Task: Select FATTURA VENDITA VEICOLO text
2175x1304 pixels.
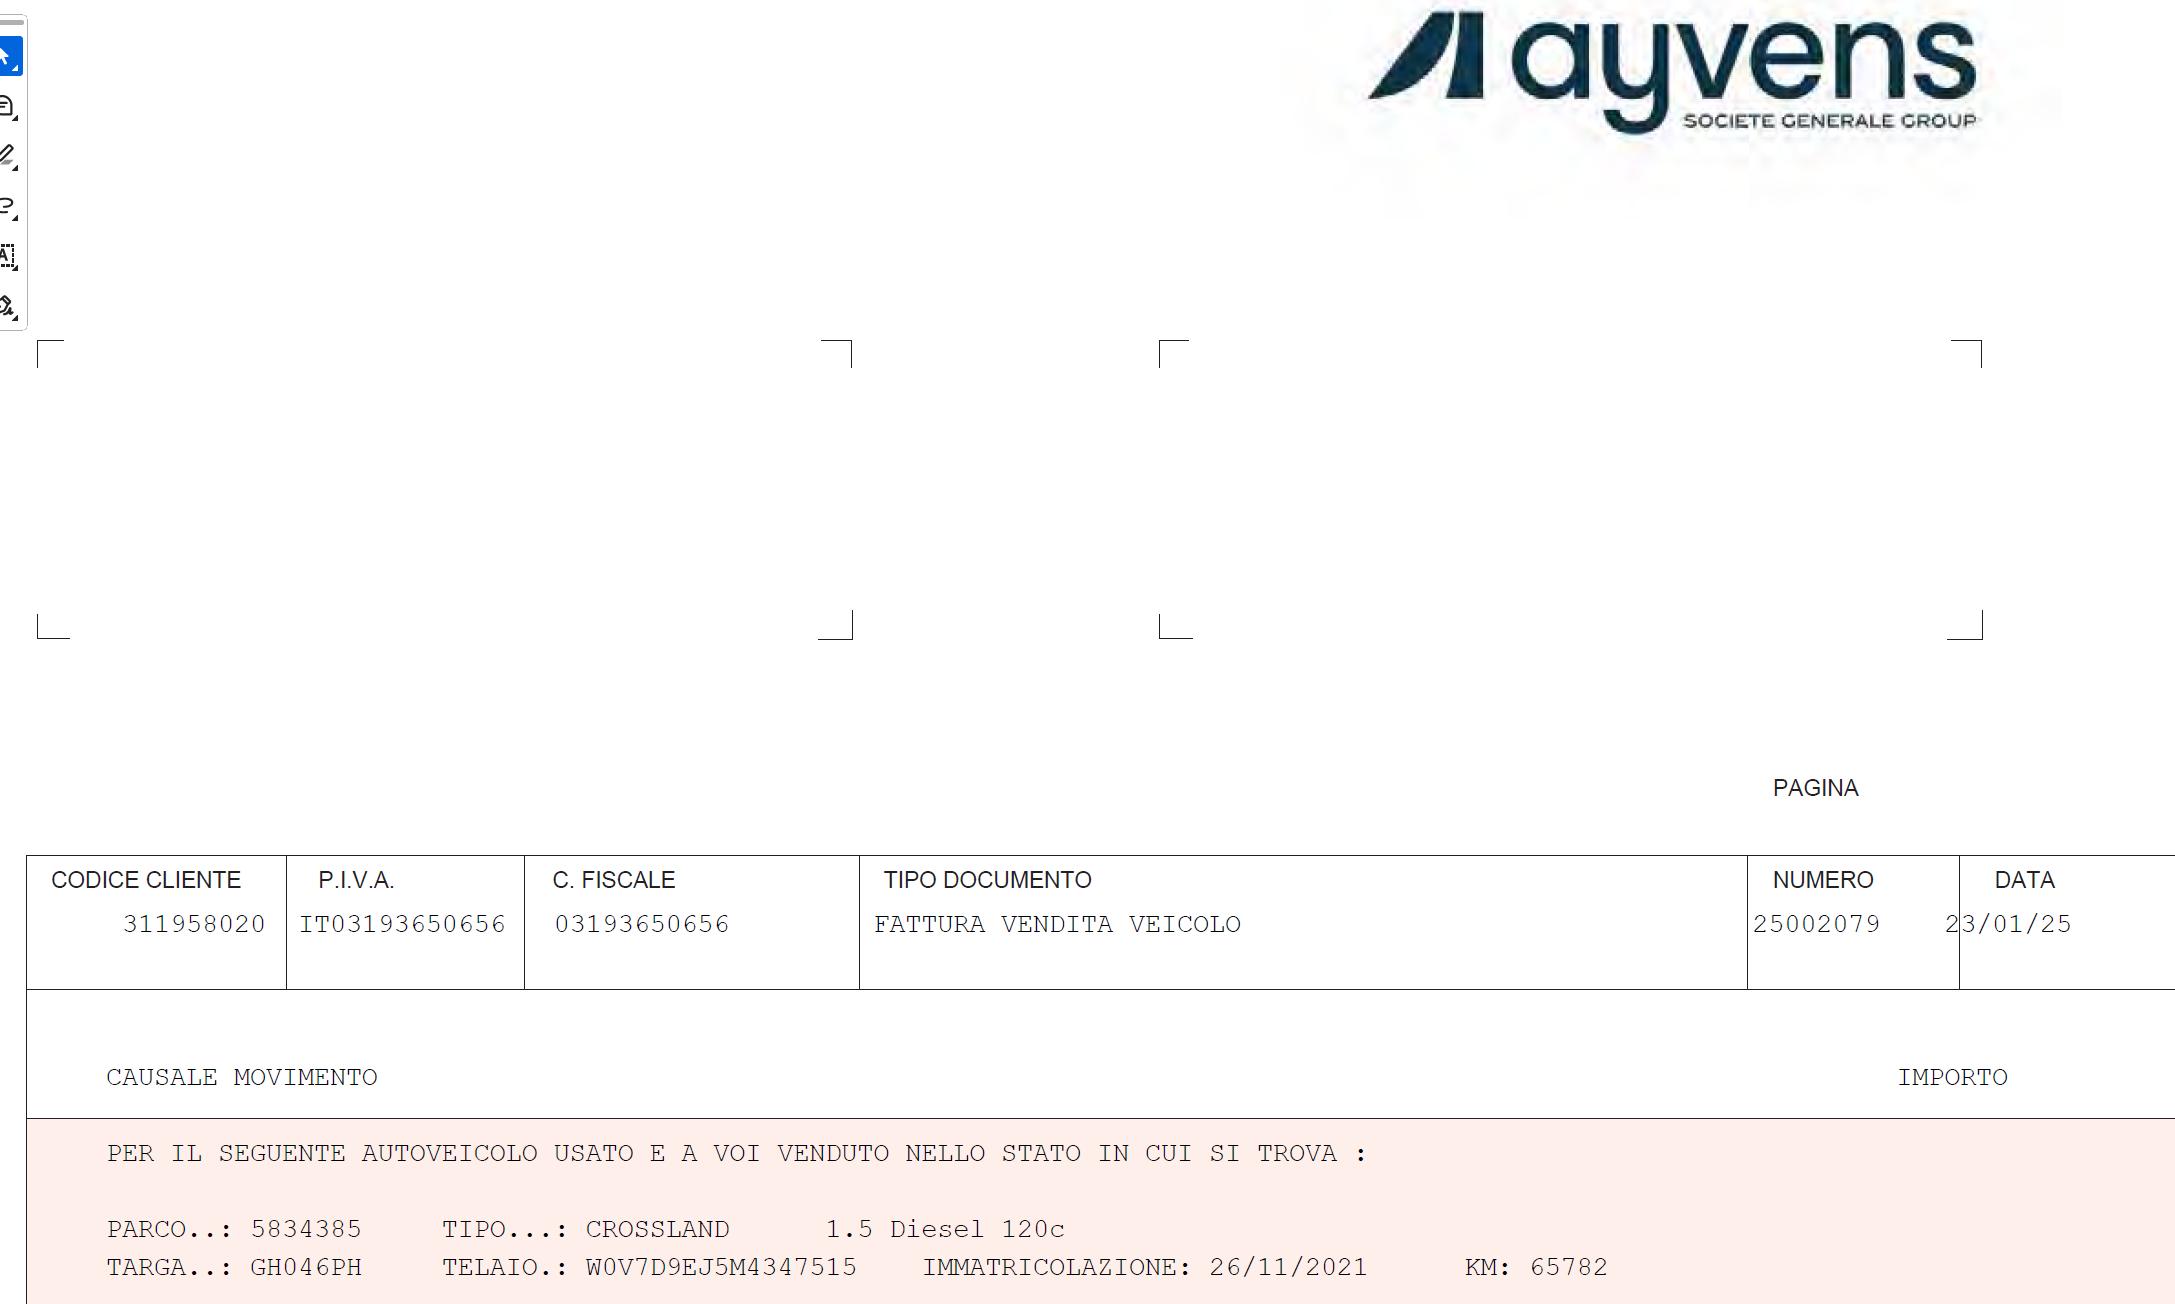Action: [1057, 924]
